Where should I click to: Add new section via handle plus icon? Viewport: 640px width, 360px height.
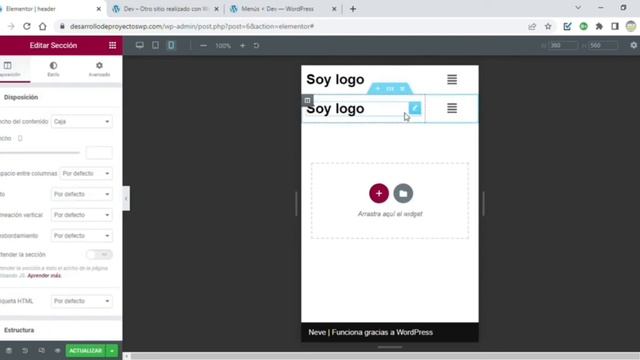tap(378, 89)
